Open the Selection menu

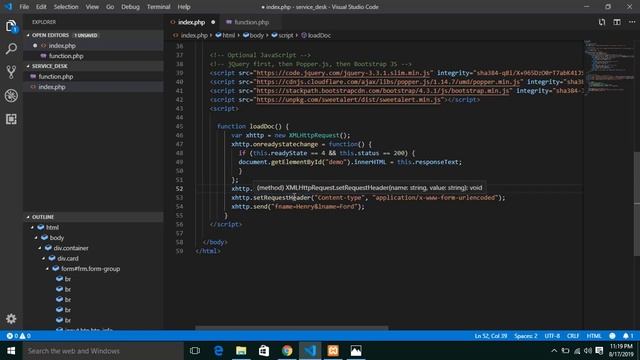(x=66, y=7)
